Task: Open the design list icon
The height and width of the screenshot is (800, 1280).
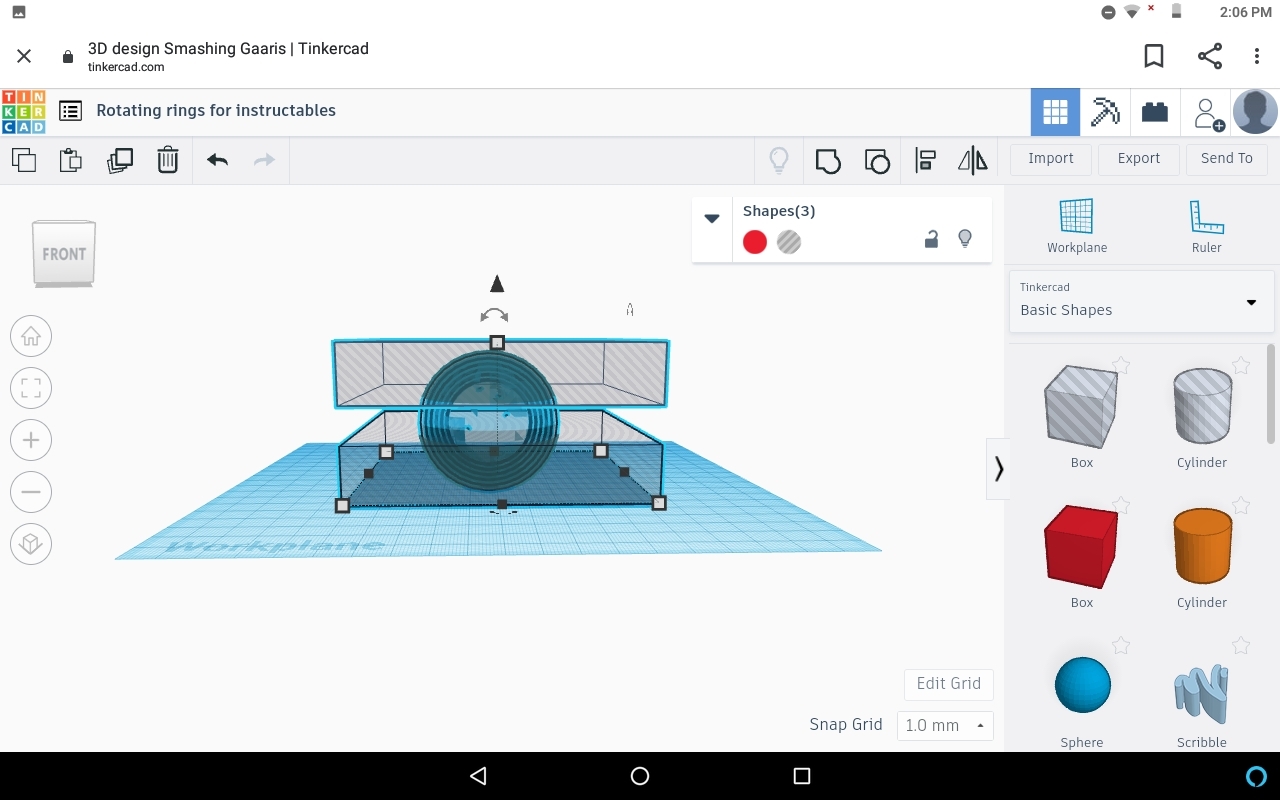Action: coord(70,111)
